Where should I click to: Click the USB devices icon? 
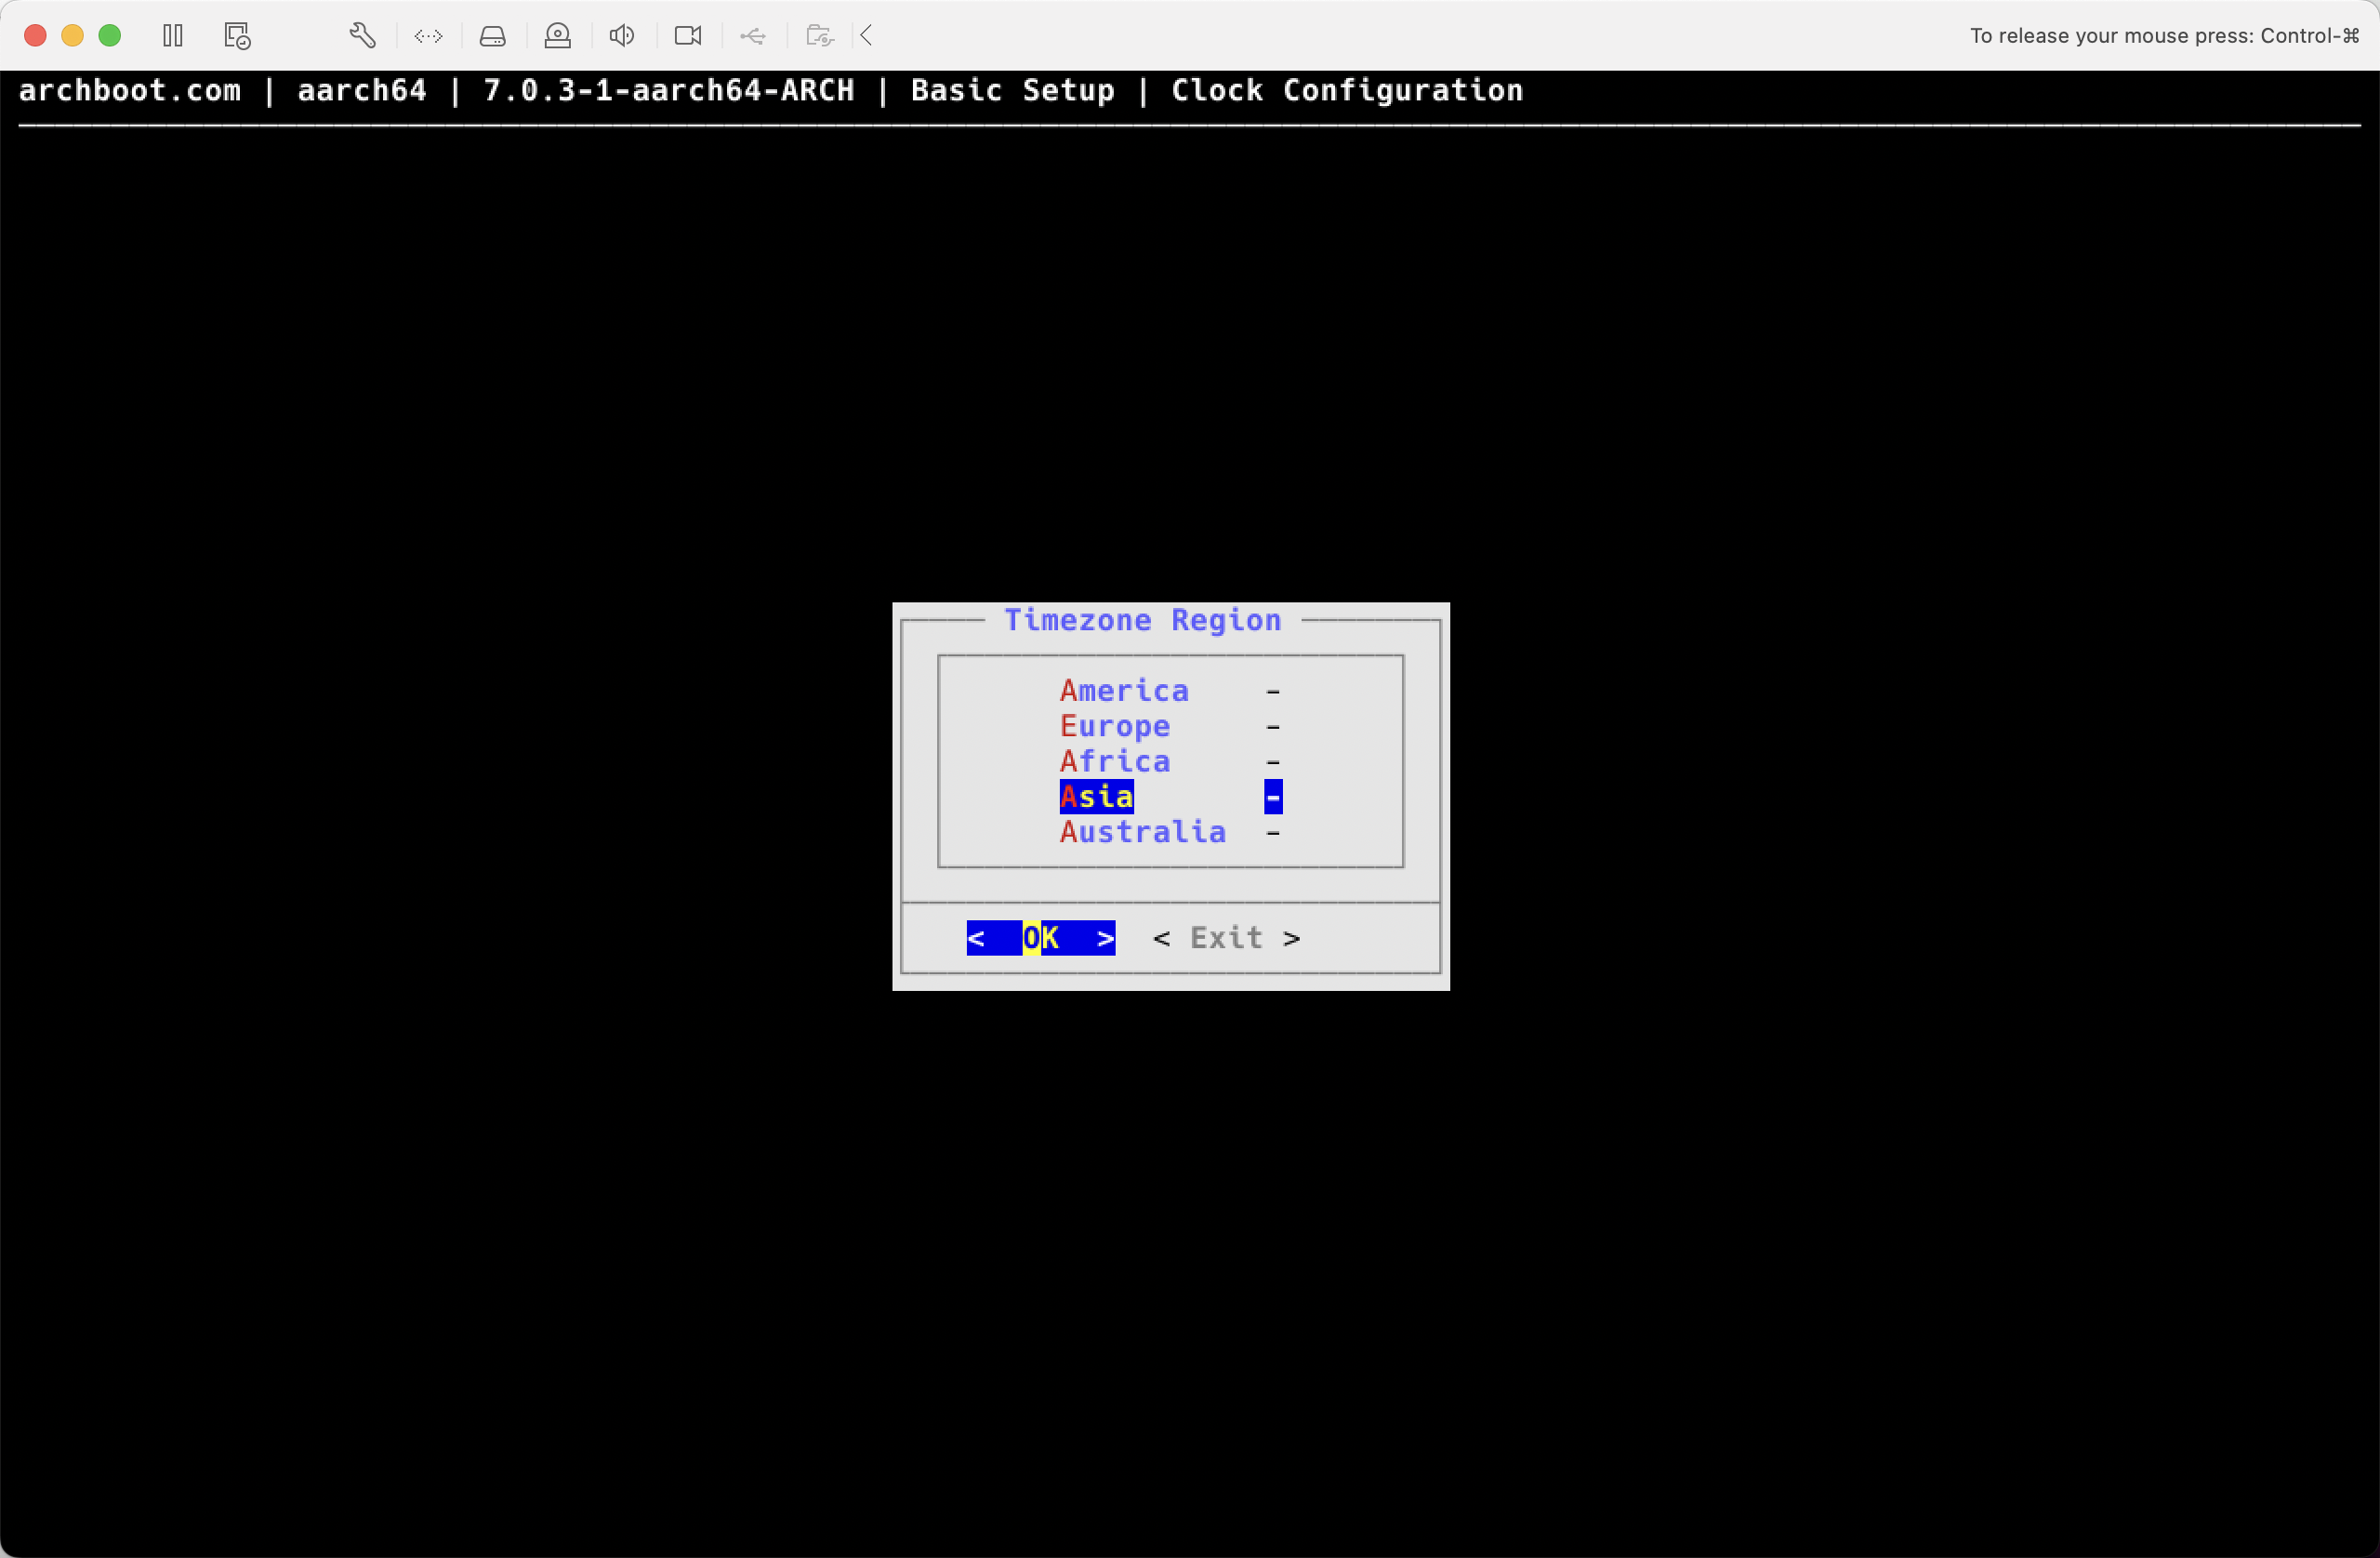[x=753, y=36]
